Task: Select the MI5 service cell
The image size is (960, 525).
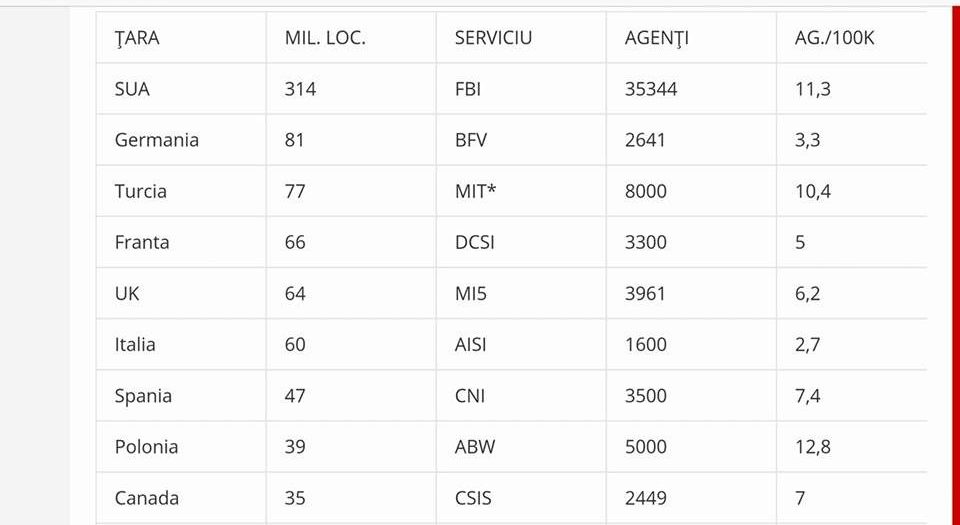Action: [471, 294]
